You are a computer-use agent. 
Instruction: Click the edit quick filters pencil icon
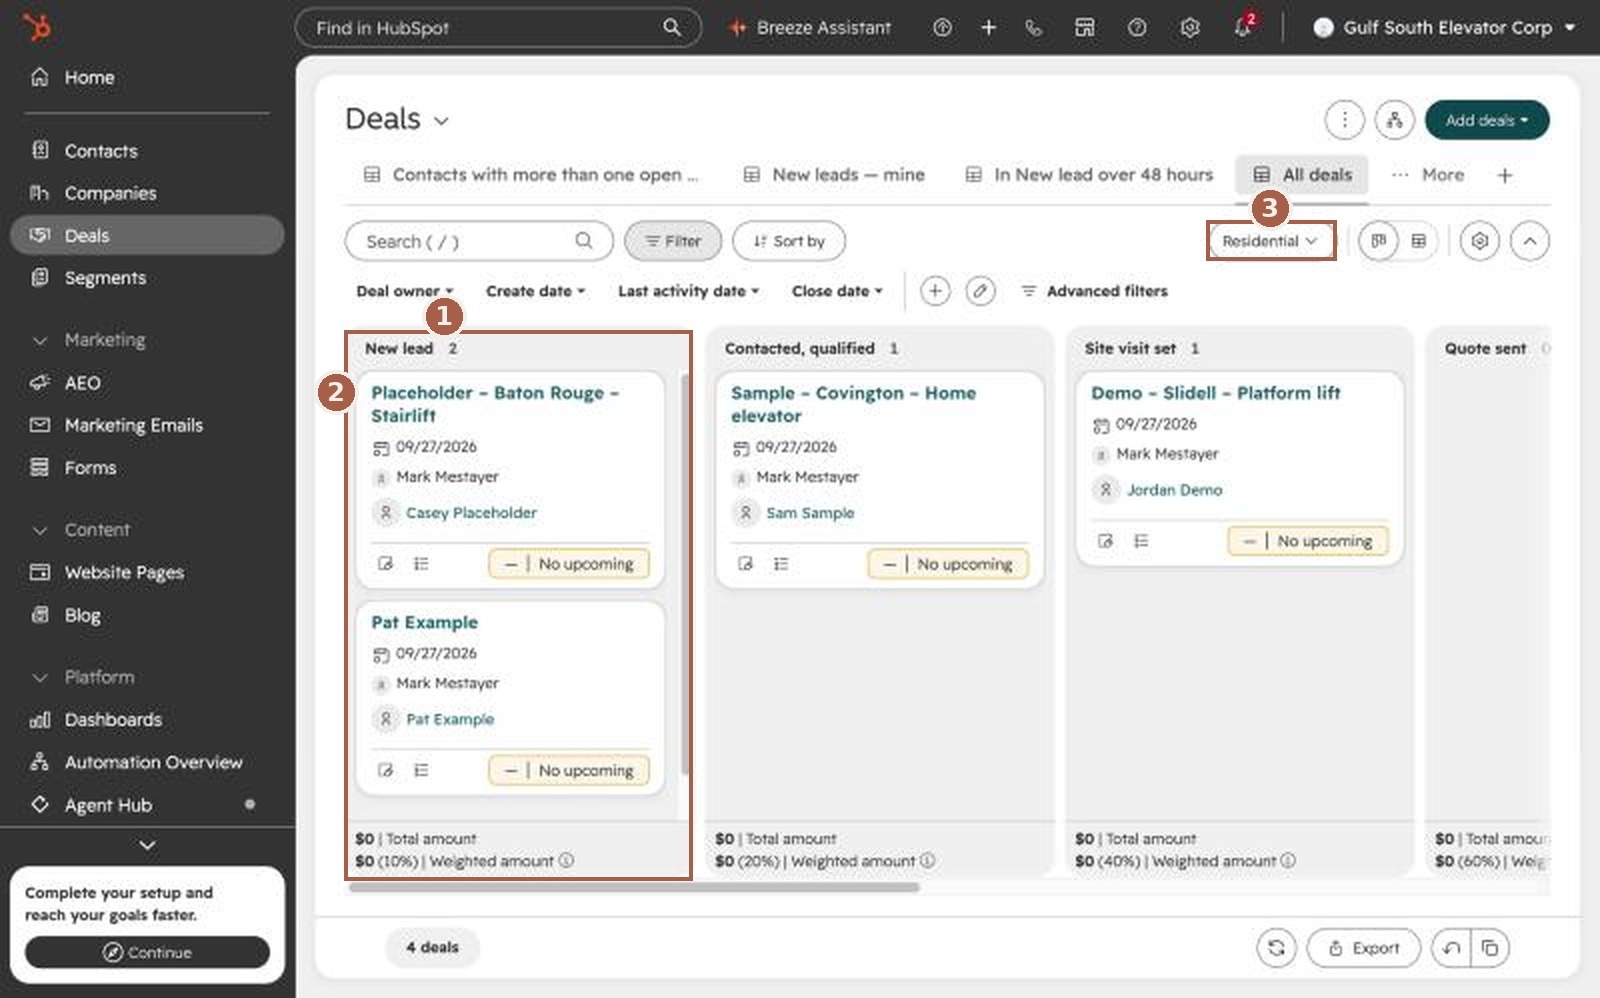click(x=981, y=291)
